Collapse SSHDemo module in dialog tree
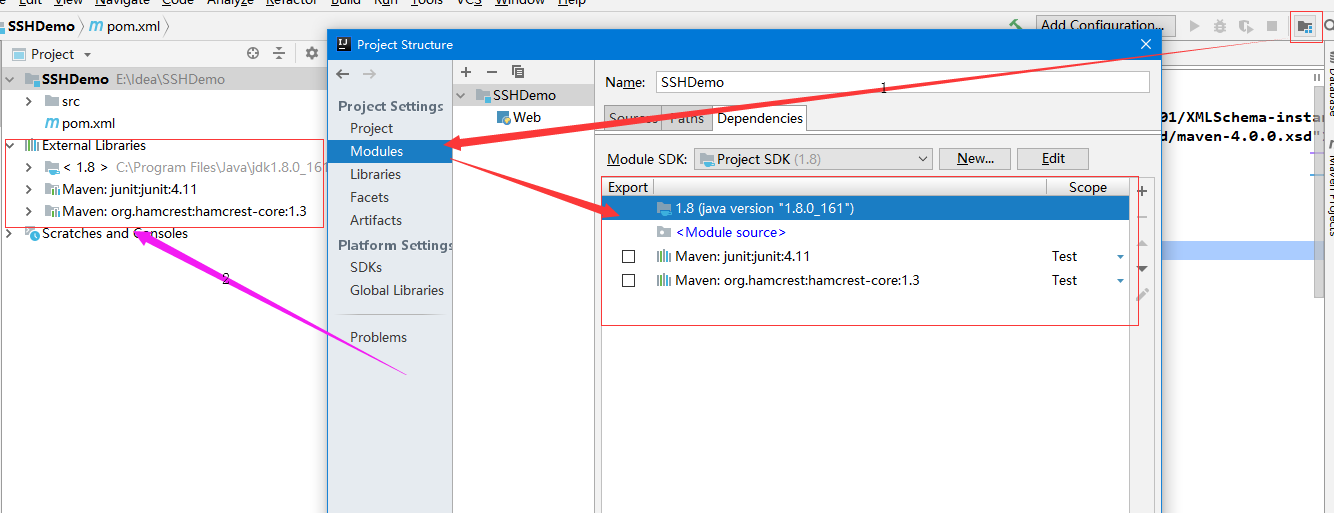The width and height of the screenshot is (1334, 513). (x=462, y=95)
